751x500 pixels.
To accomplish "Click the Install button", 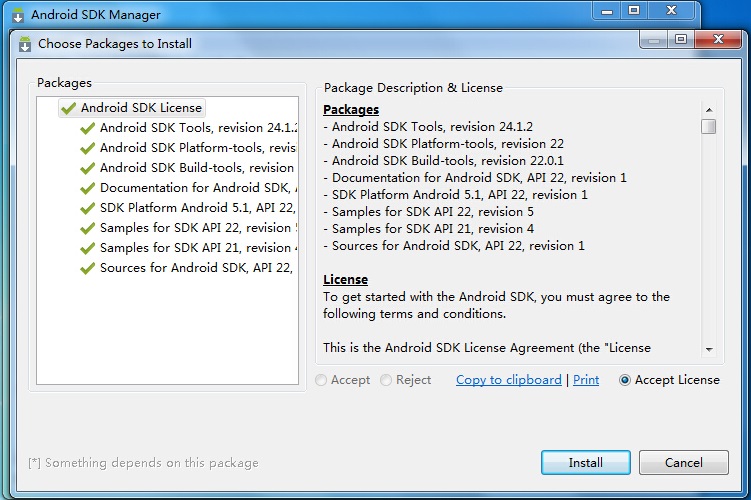I will (x=586, y=463).
